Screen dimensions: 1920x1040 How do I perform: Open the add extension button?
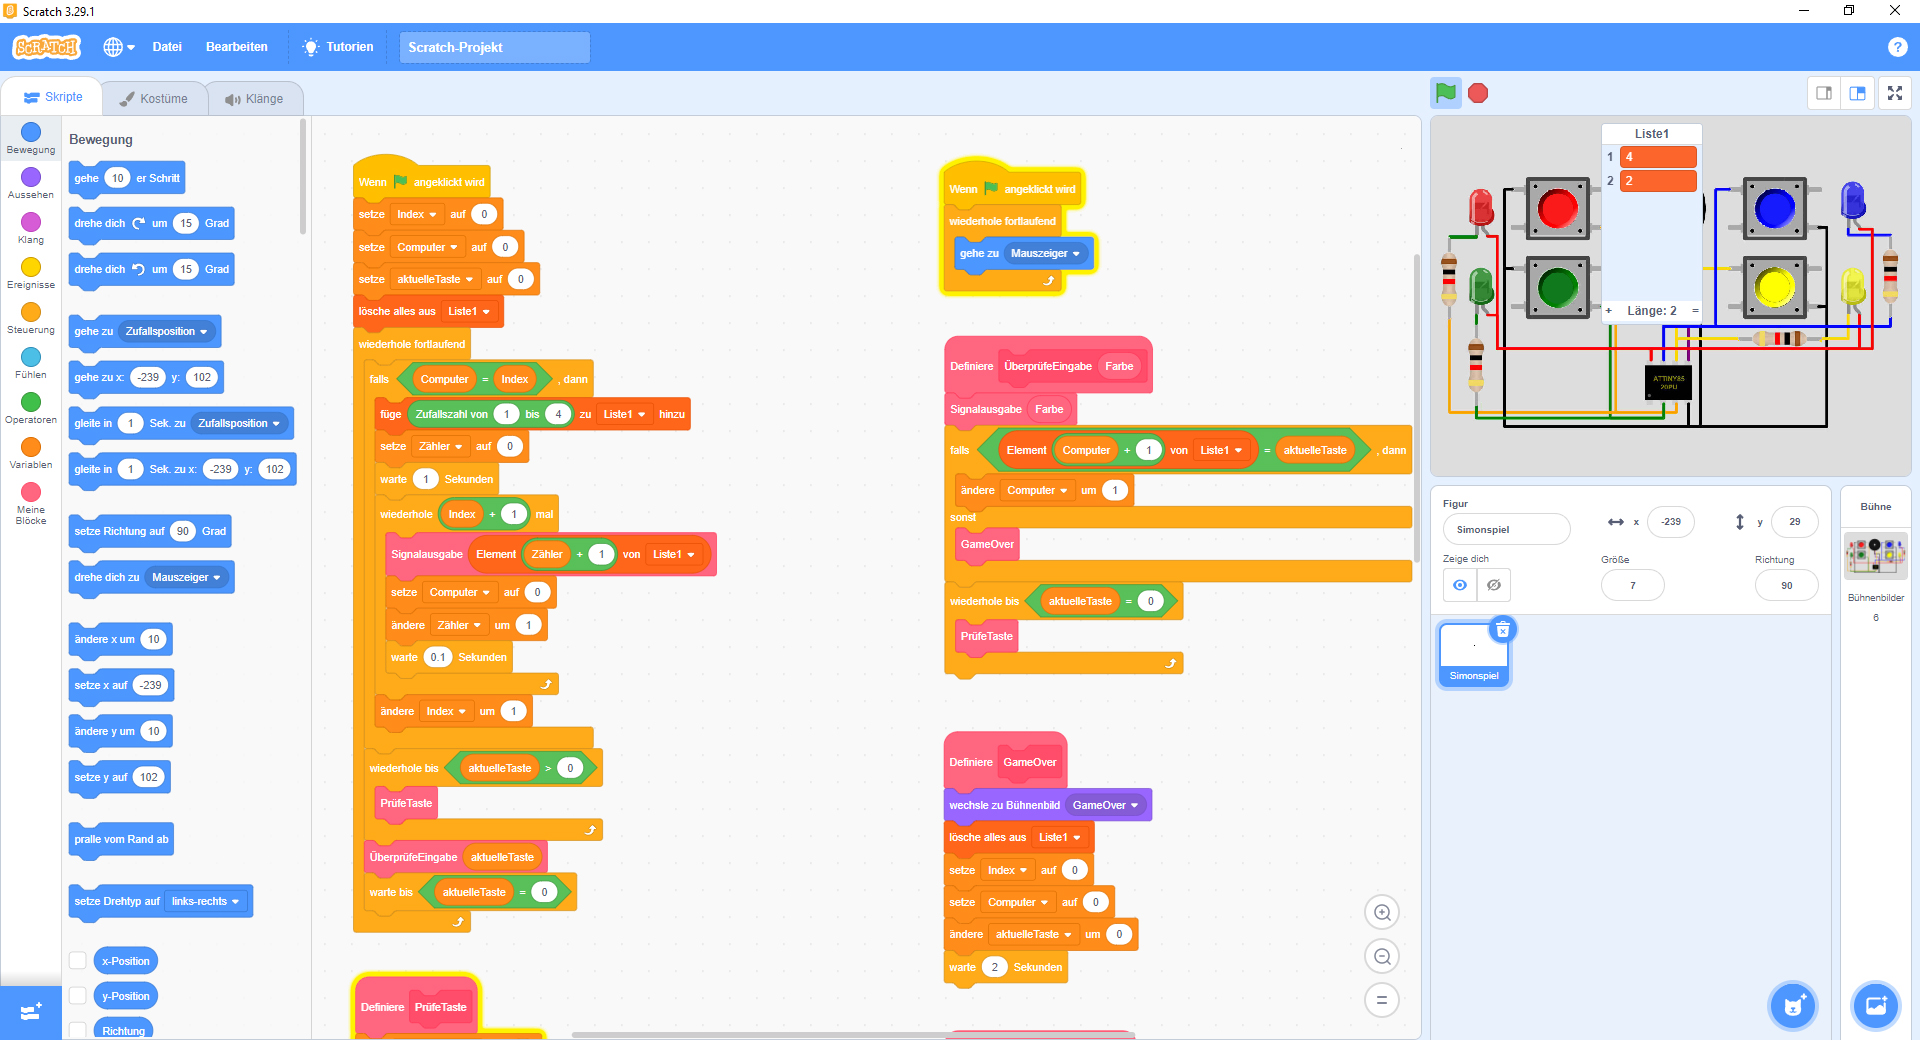30,1012
